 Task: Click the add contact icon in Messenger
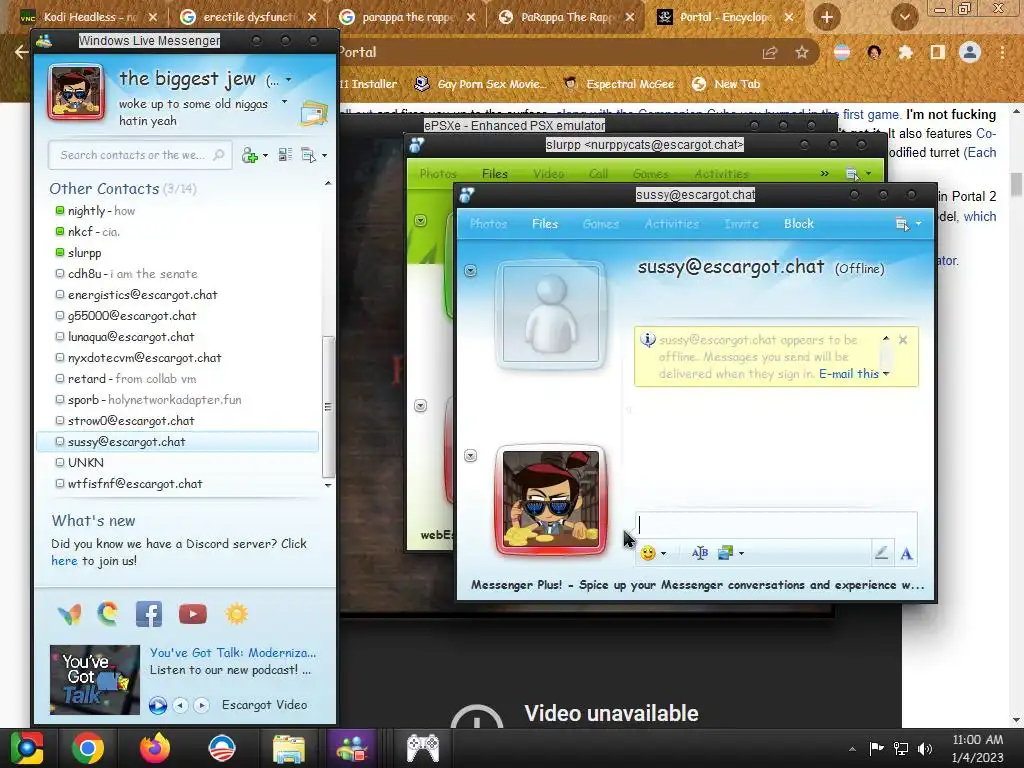pyautogui.click(x=249, y=155)
